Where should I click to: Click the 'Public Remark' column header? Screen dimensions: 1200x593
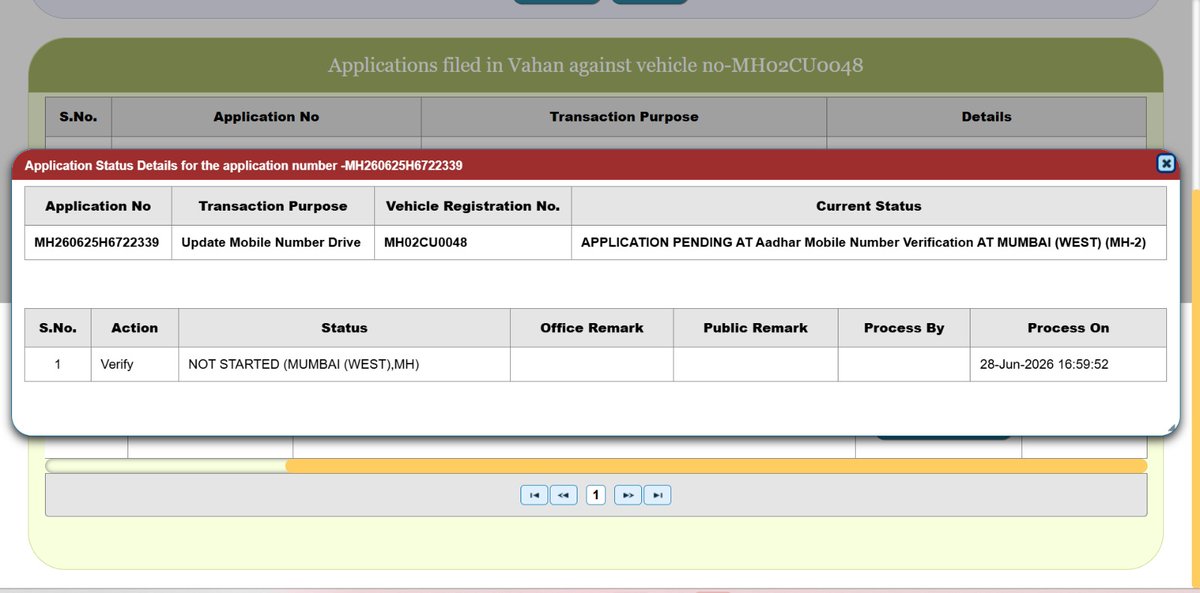(756, 328)
